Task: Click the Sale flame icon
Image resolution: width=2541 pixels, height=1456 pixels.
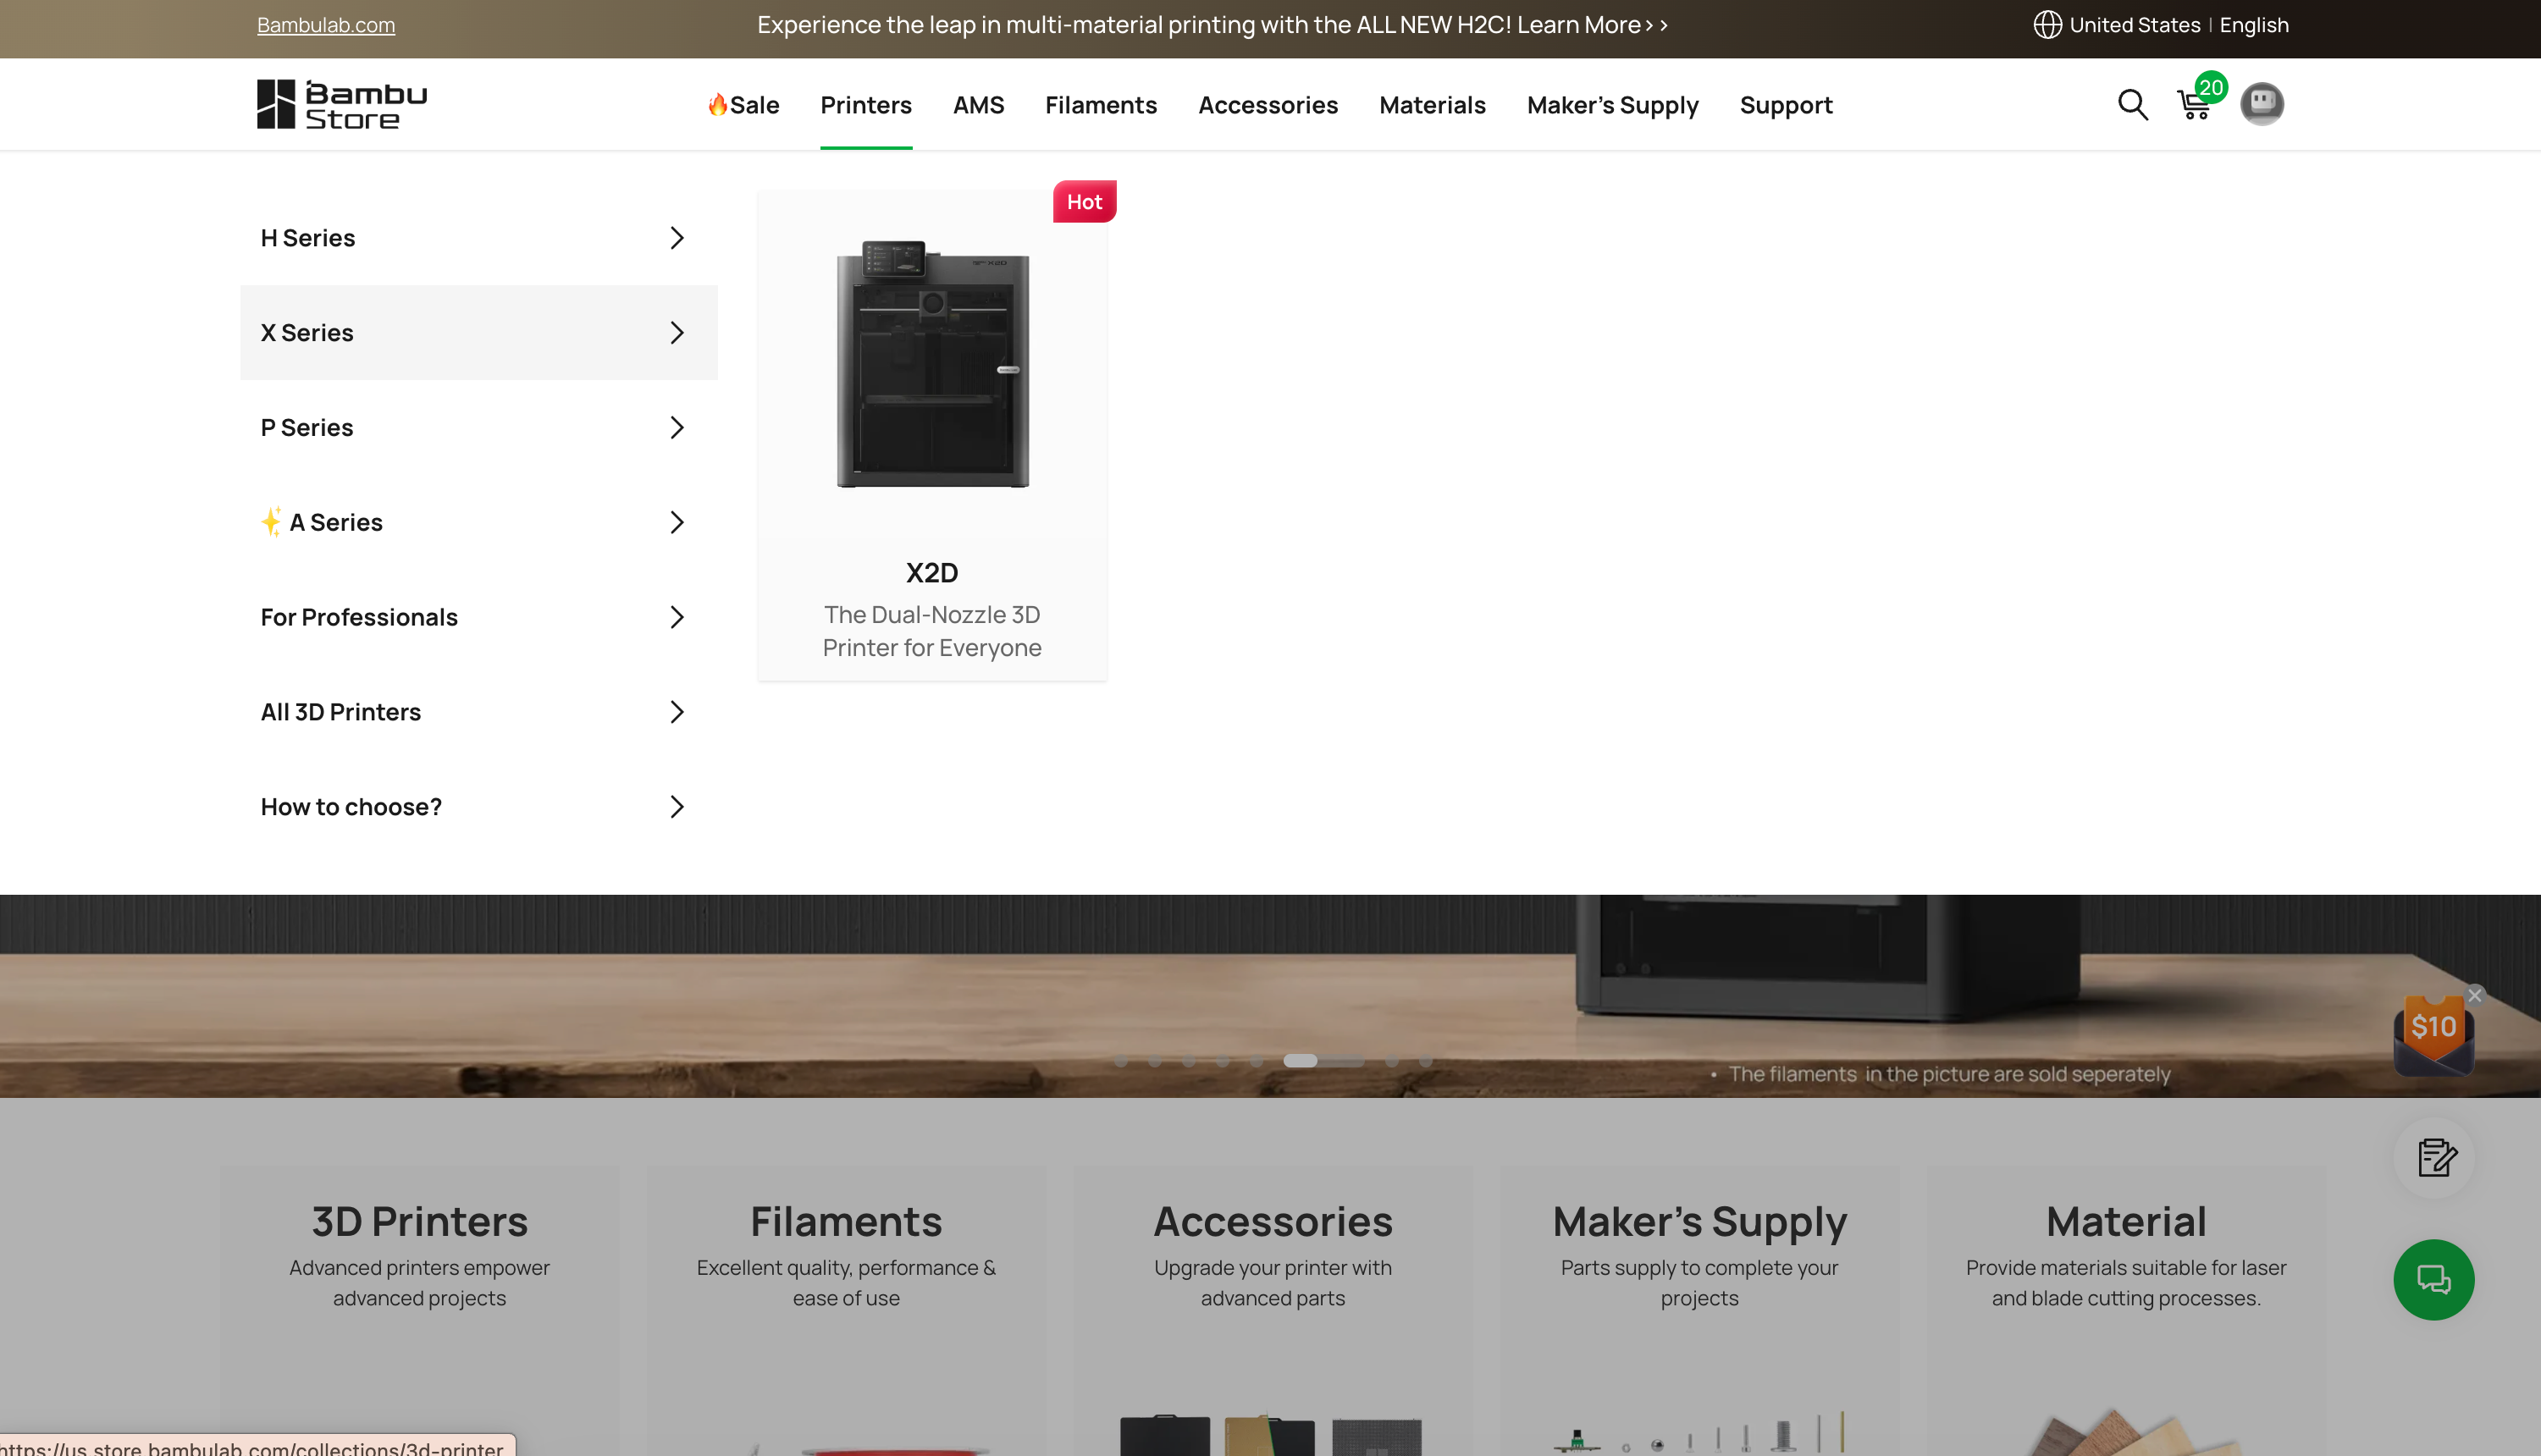Action: (x=717, y=104)
